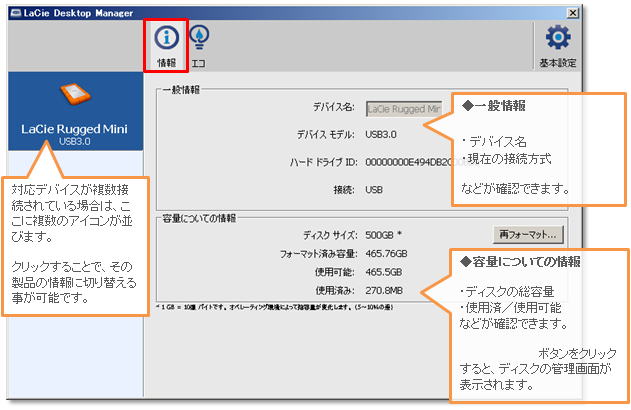Select available space value 465.5GB

click(384, 272)
